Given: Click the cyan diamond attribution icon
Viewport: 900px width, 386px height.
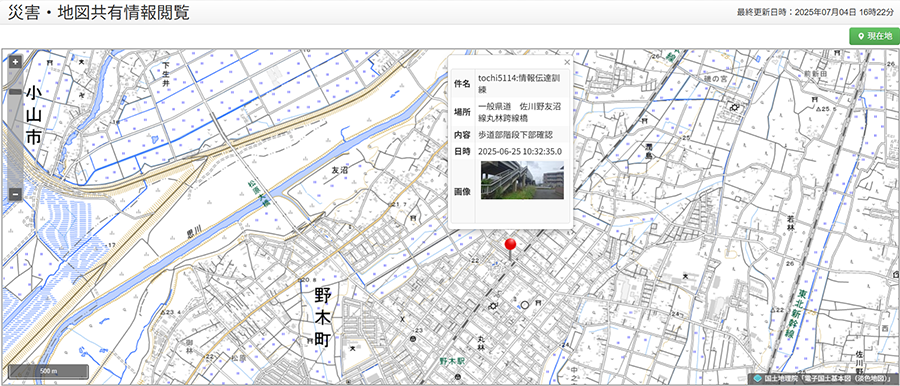Looking at the screenshot, I should 758,379.
